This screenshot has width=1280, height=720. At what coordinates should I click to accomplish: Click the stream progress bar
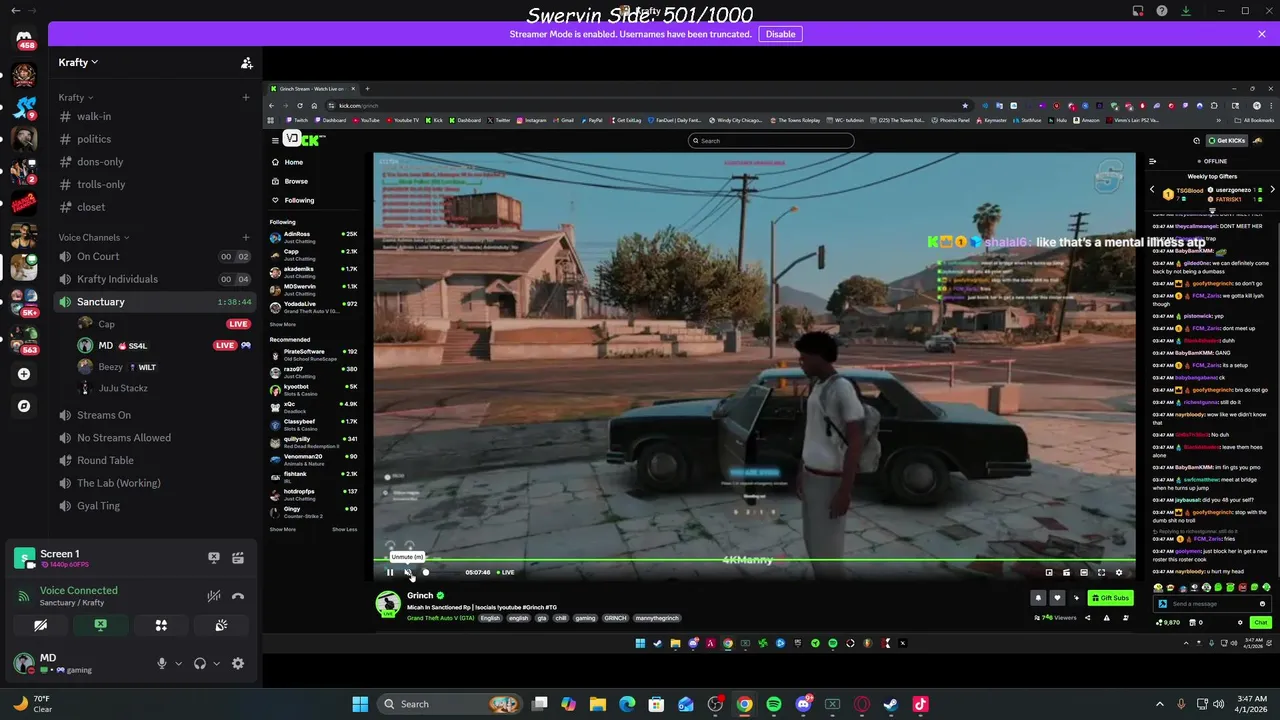coord(755,561)
